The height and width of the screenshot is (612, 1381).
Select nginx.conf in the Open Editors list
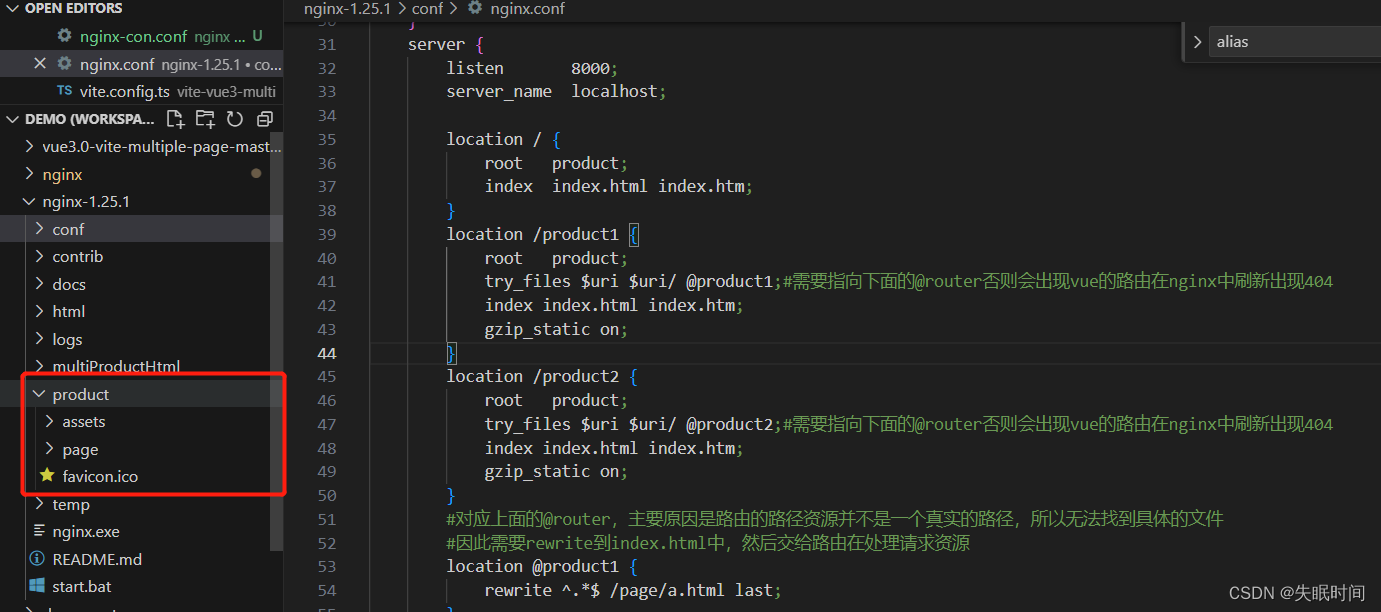141,64
